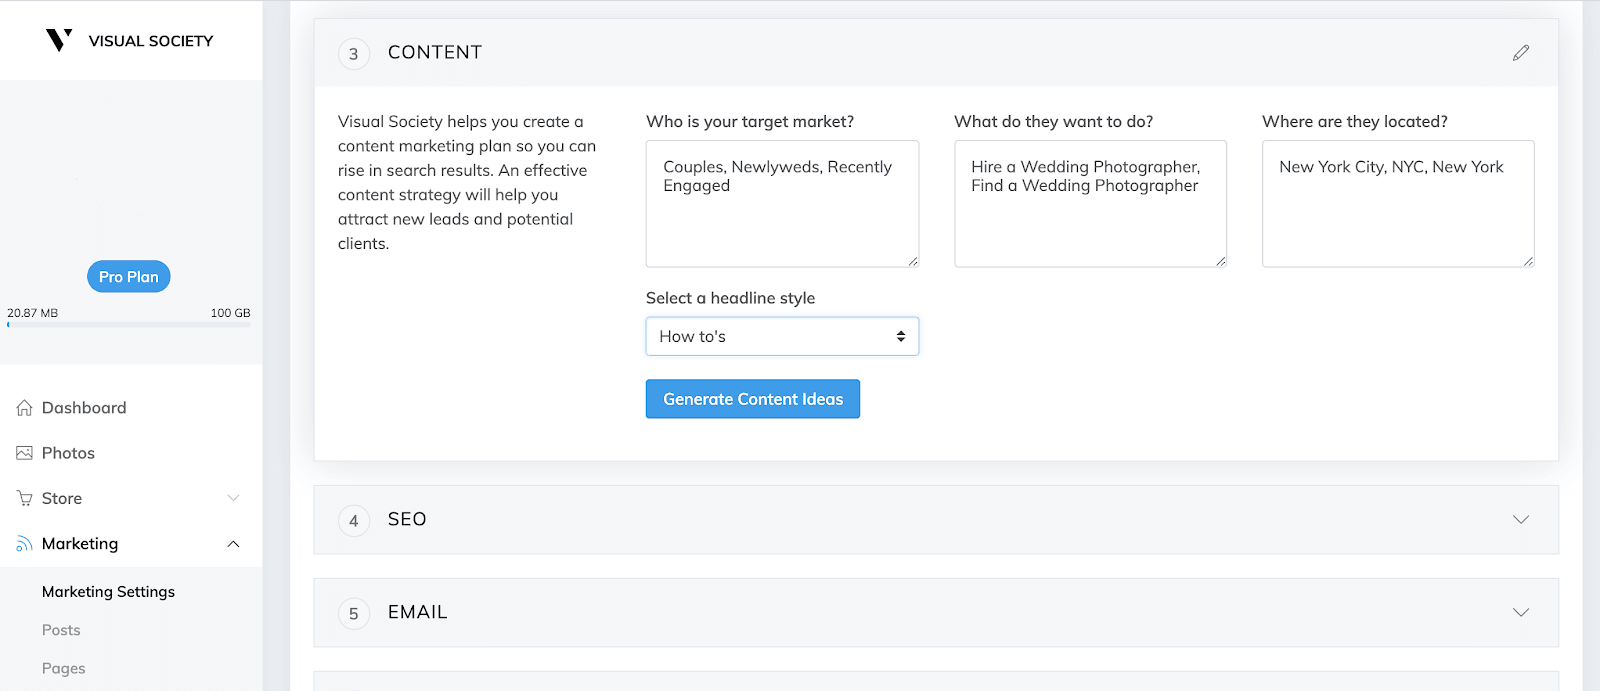Image resolution: width=1600 pixels, height=691 pixels.
Task: Click the Photos image icon
Action: [25, 453]
